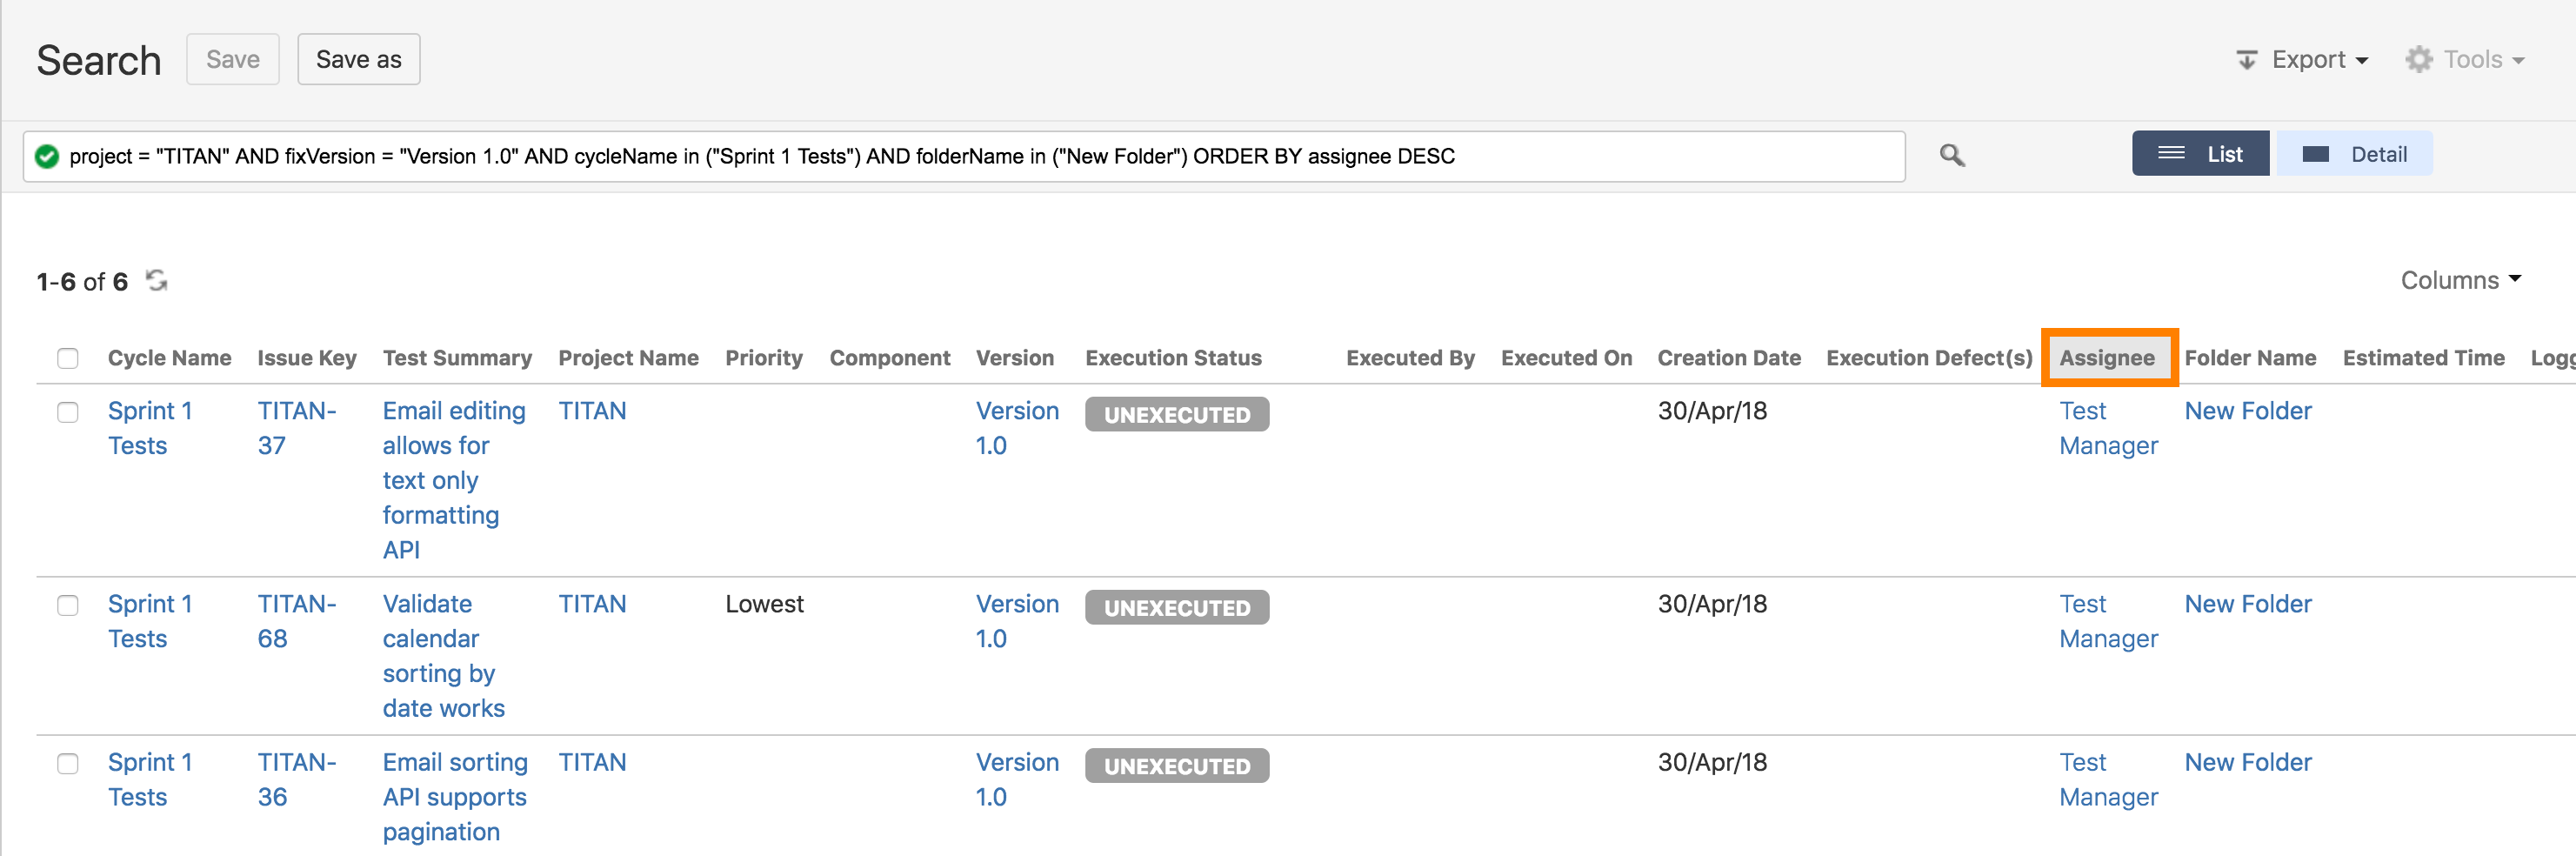Click the UNEXECUTED badge for TITAN-37
This screenshot has height=856, width=2576.
1176,414
